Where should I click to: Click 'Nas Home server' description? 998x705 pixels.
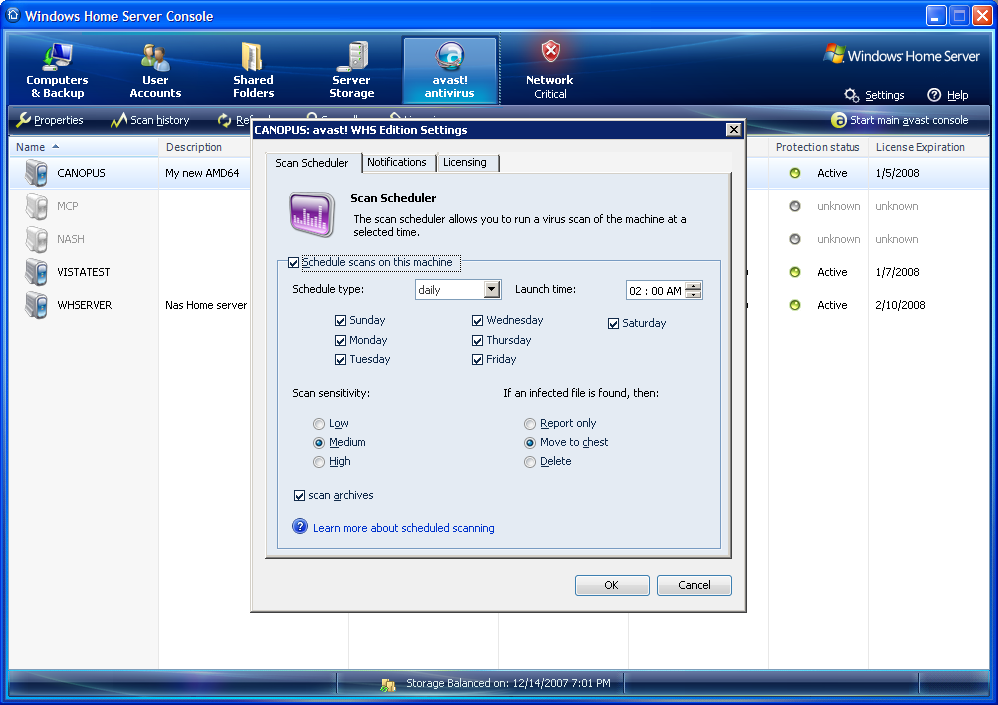click(x=206, y=305)
